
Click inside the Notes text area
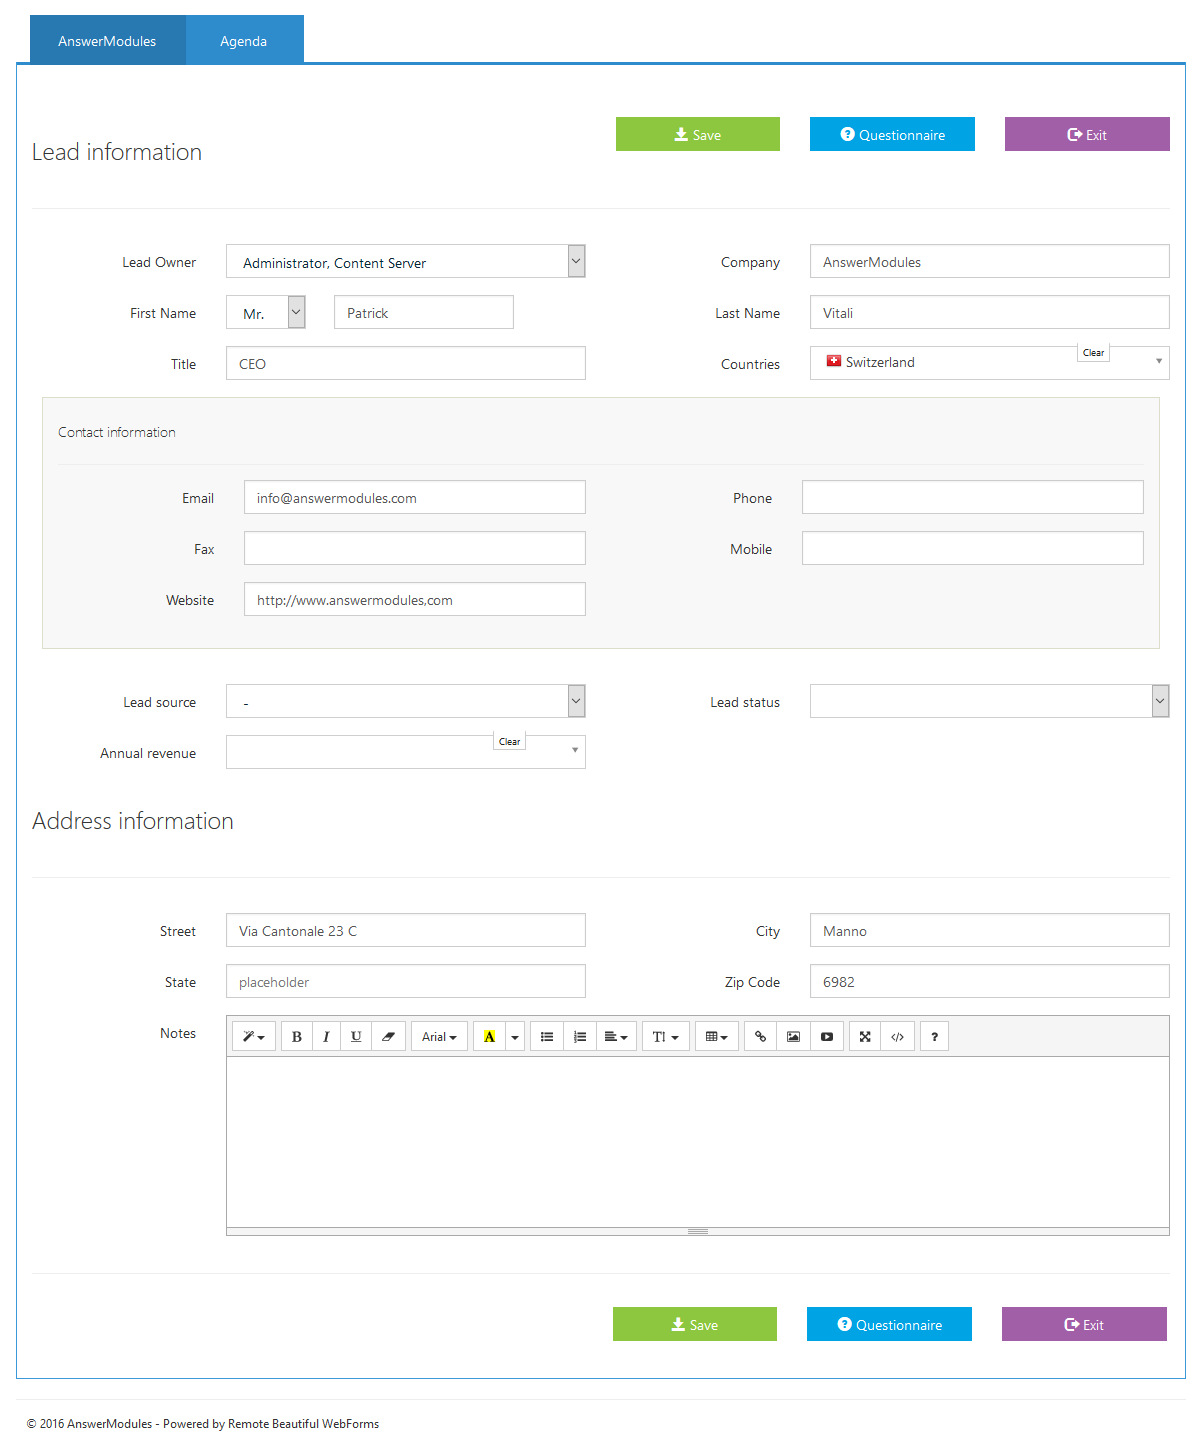click(698, 1142)
